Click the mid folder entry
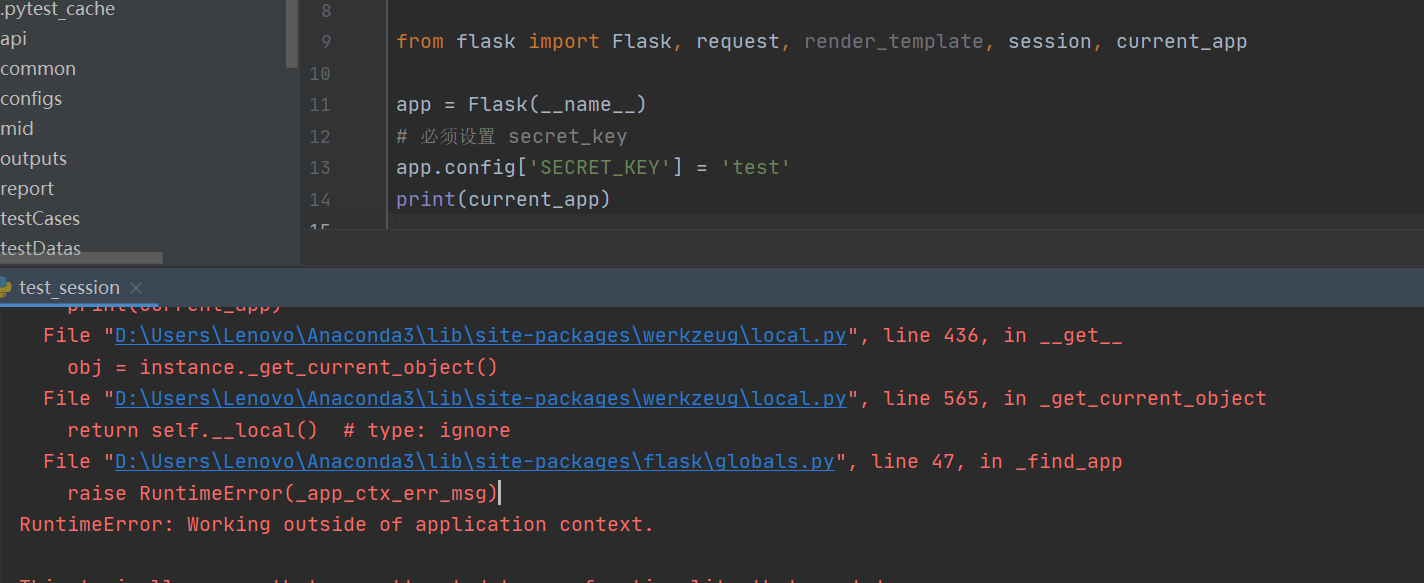The height and width of the screenshot is (583, 1424). [17, 129]
